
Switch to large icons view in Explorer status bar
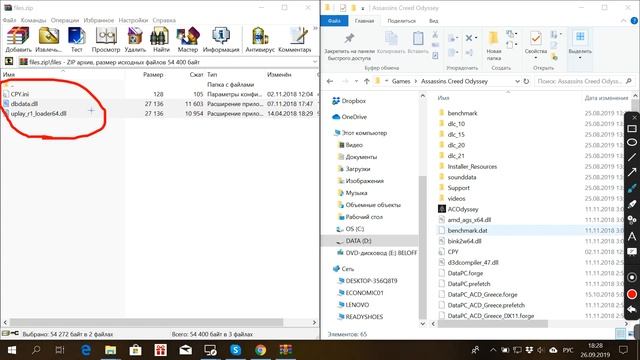[x=631, y=333]
